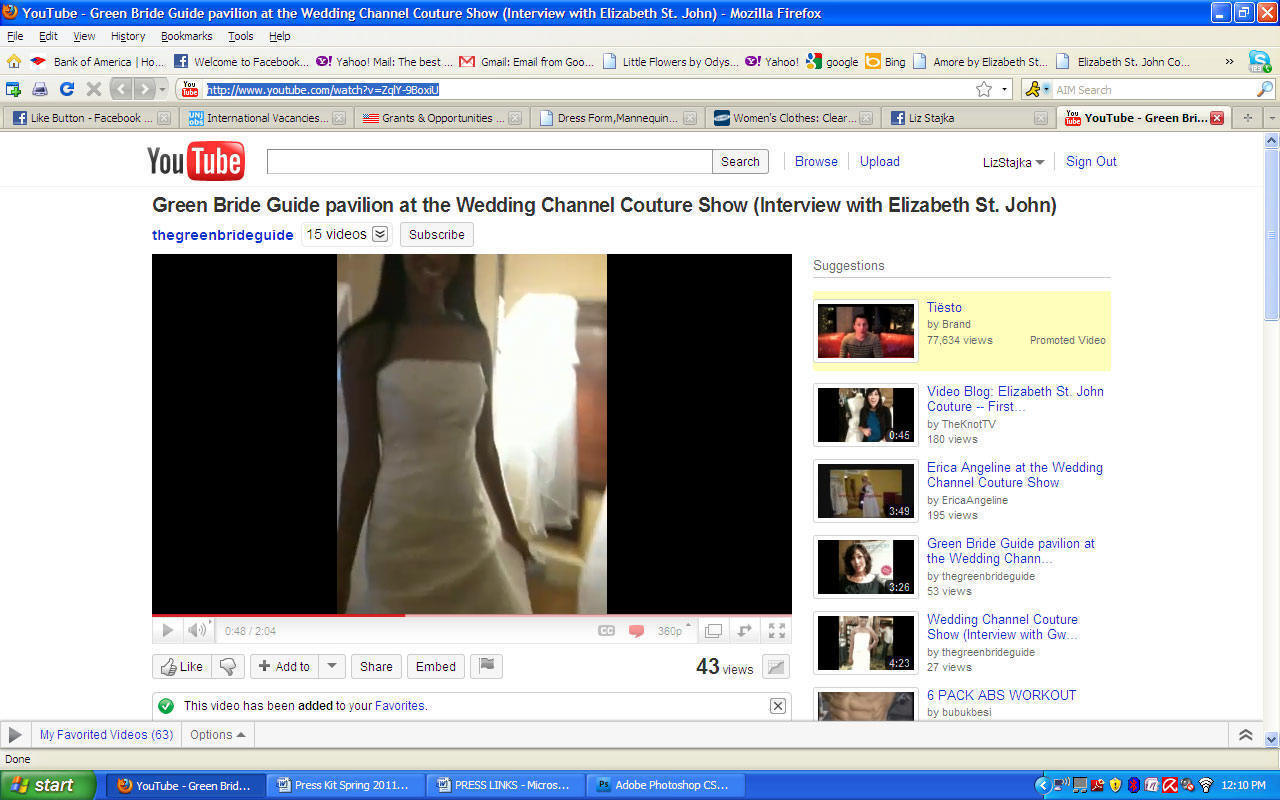Open LizStajka account dropdown

(x=1013, y=162)
